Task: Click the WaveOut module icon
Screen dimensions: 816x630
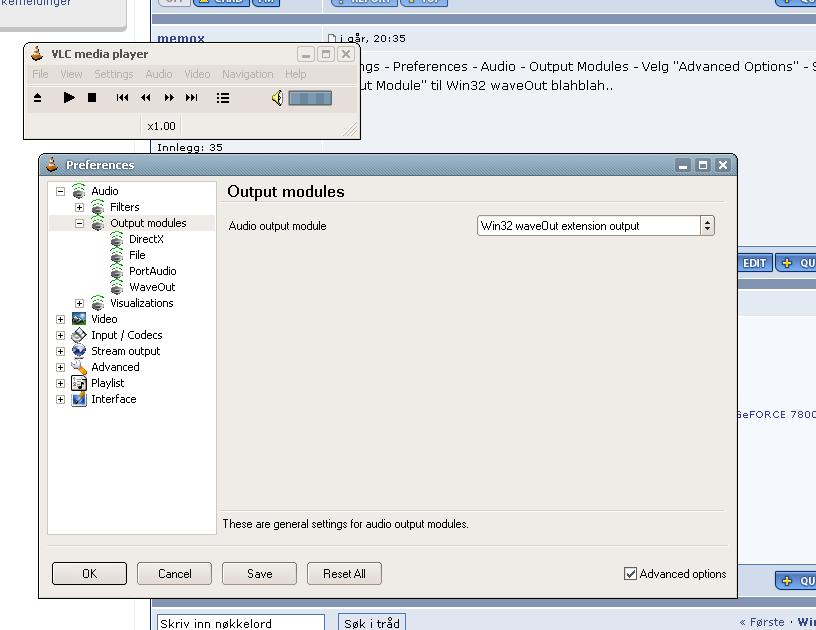Action: click(117, 287)
